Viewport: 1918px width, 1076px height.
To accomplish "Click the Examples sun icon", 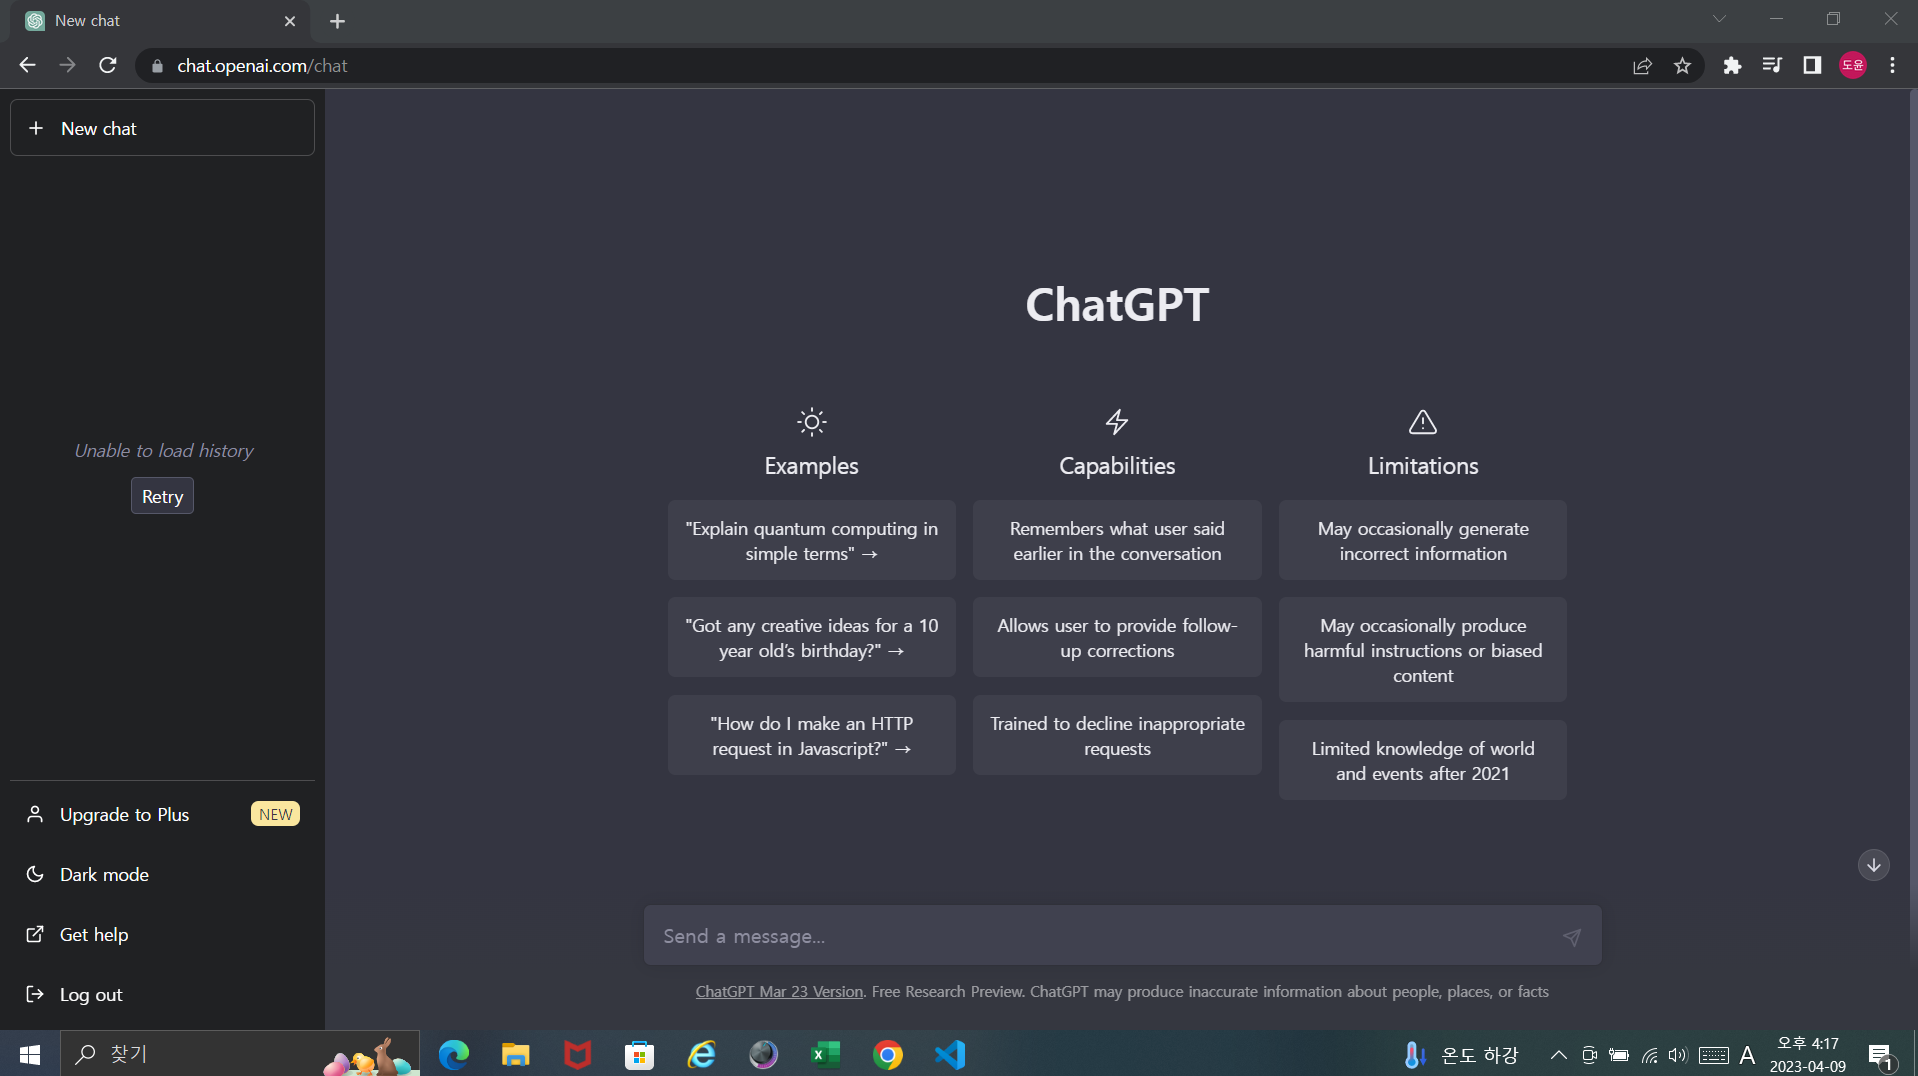I will click(x=811, y=422).
